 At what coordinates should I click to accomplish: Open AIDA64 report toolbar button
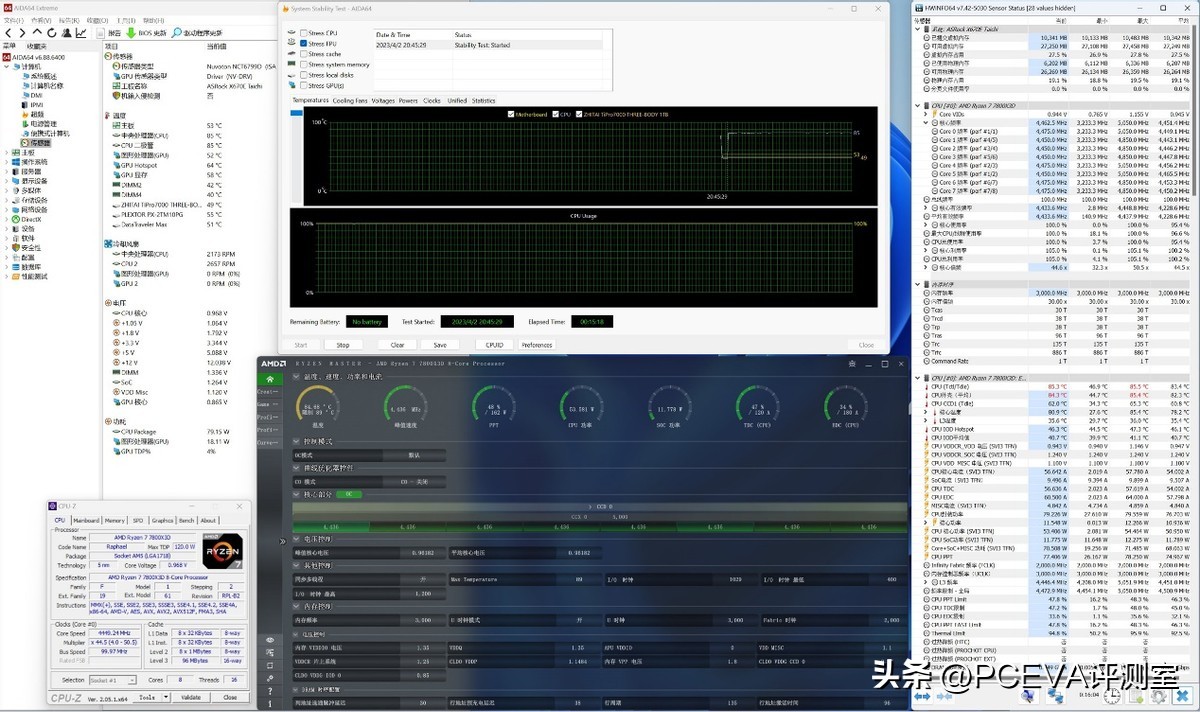[108, 33]
